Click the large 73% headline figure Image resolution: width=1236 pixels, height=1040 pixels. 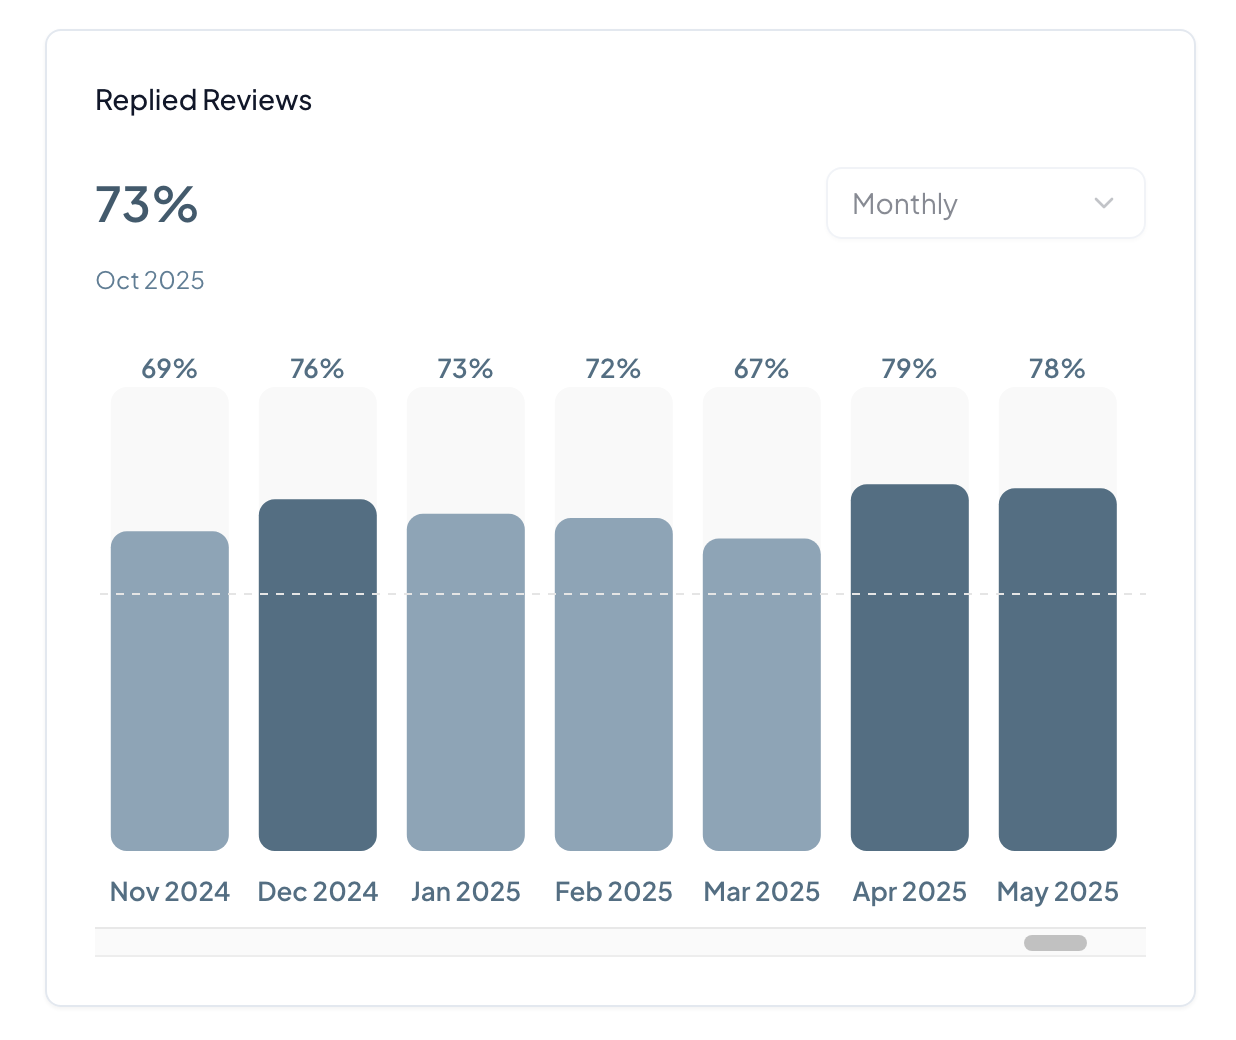[147, 205]
